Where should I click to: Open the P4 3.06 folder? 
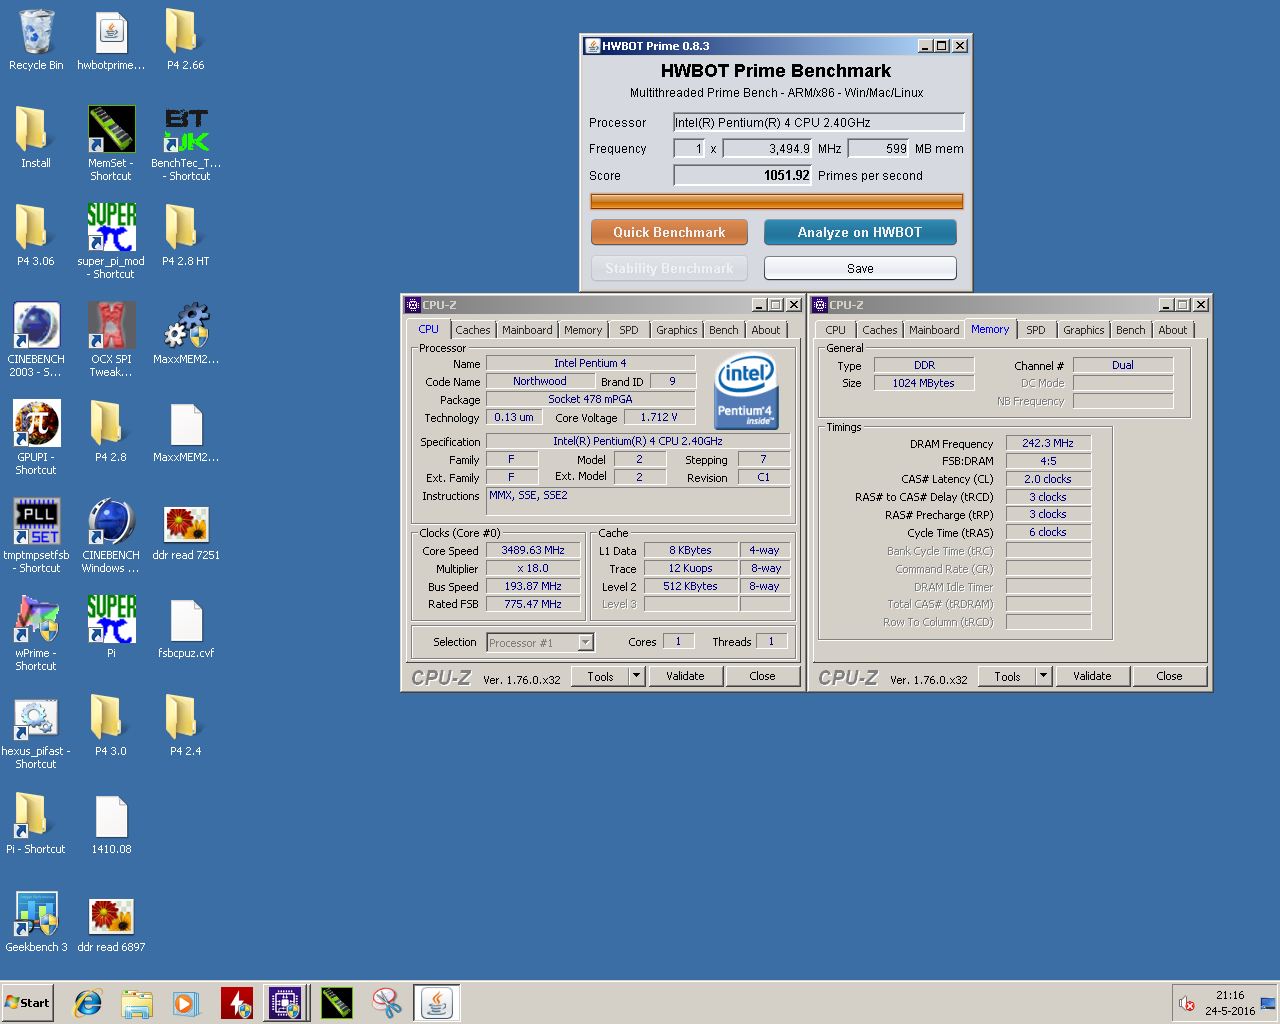point(36,236)
